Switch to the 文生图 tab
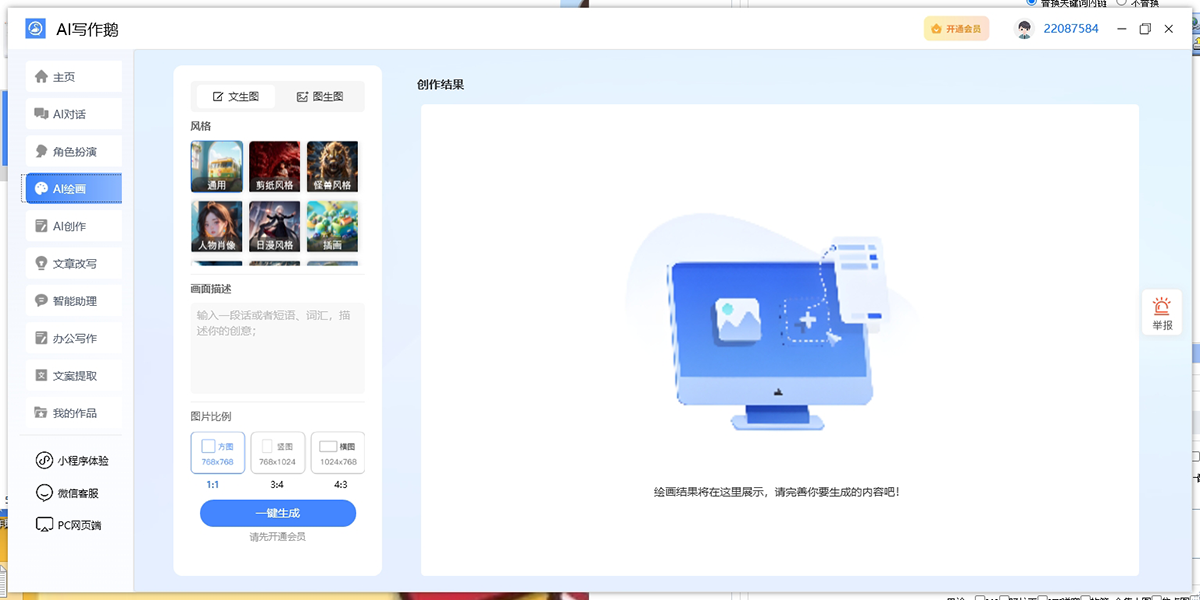This screenshot has width=1200, height=600. pyautogui.click(x=236, y=96)
